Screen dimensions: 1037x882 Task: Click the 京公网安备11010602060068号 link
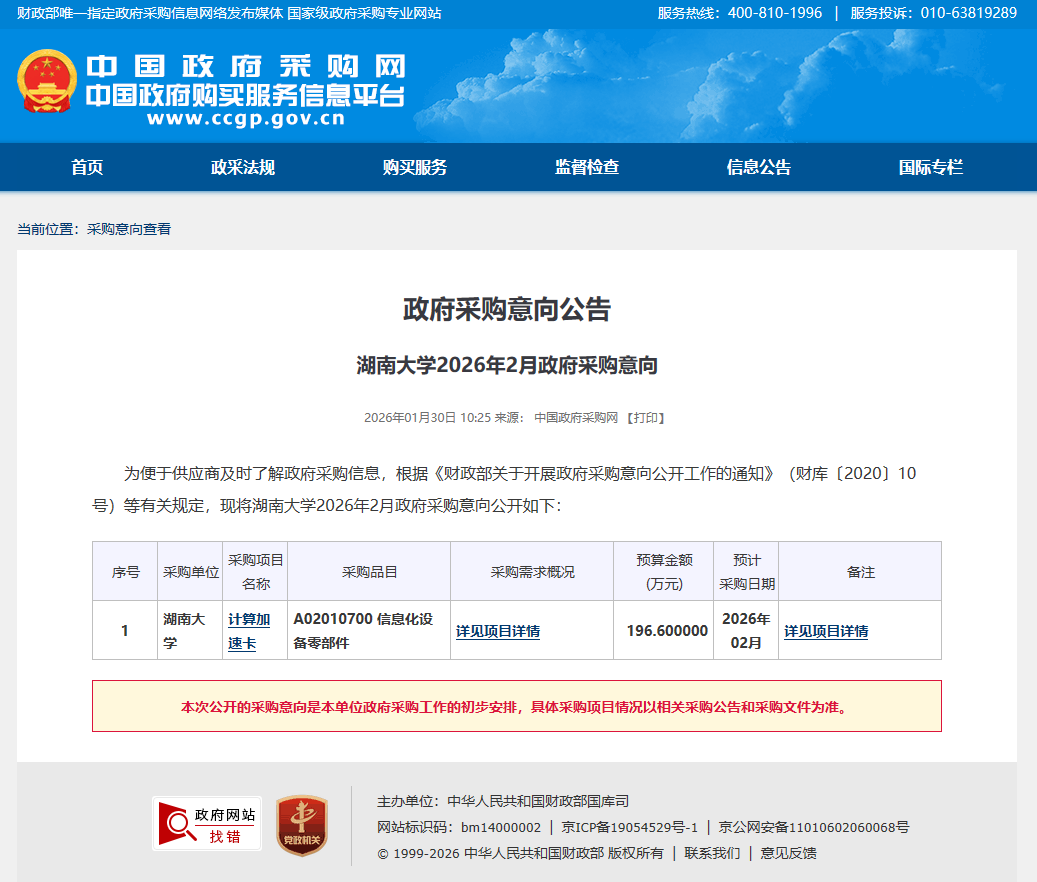(x=814, y=828)
